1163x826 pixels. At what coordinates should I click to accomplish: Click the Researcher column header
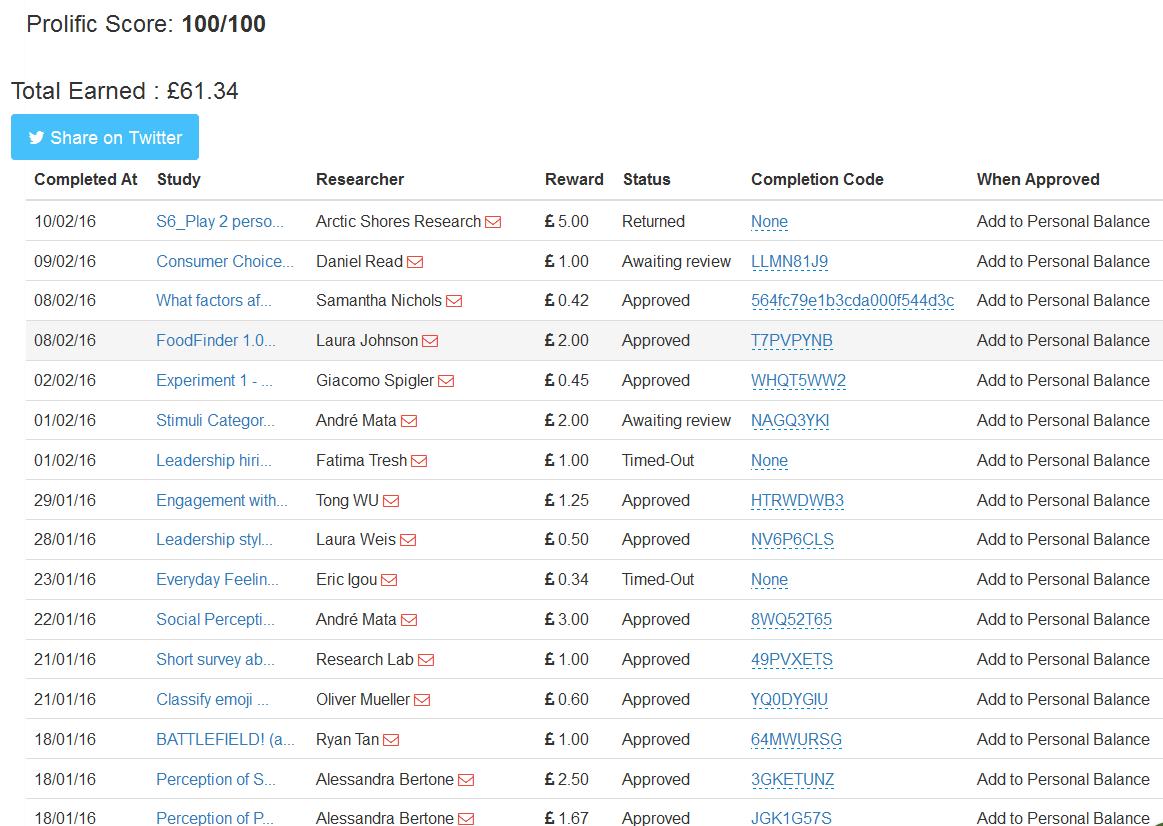click(360, 179)
